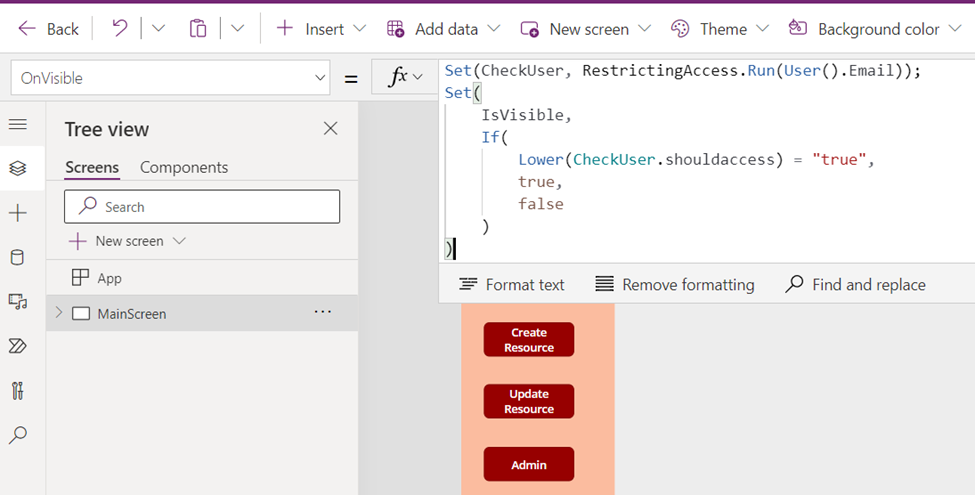Image resolution: width=975 pixels, height=495 pixels.
Task: Click the Create Resource button
Action: [x=529, y=340]
